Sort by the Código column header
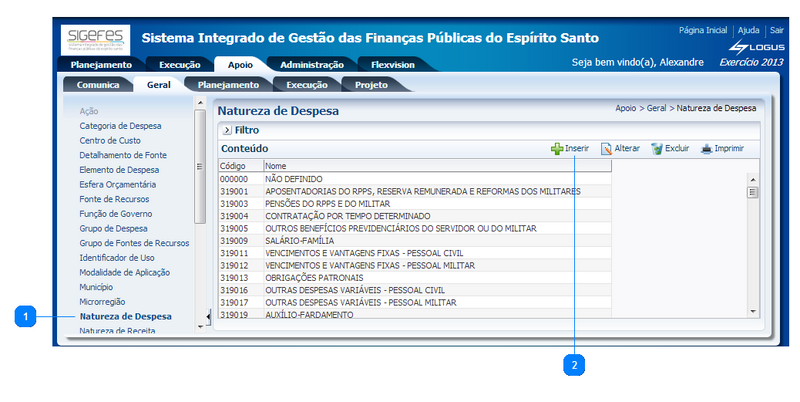The width and height of the screenshot is (800, 402). pyautogui.click(x=239, y=166)
